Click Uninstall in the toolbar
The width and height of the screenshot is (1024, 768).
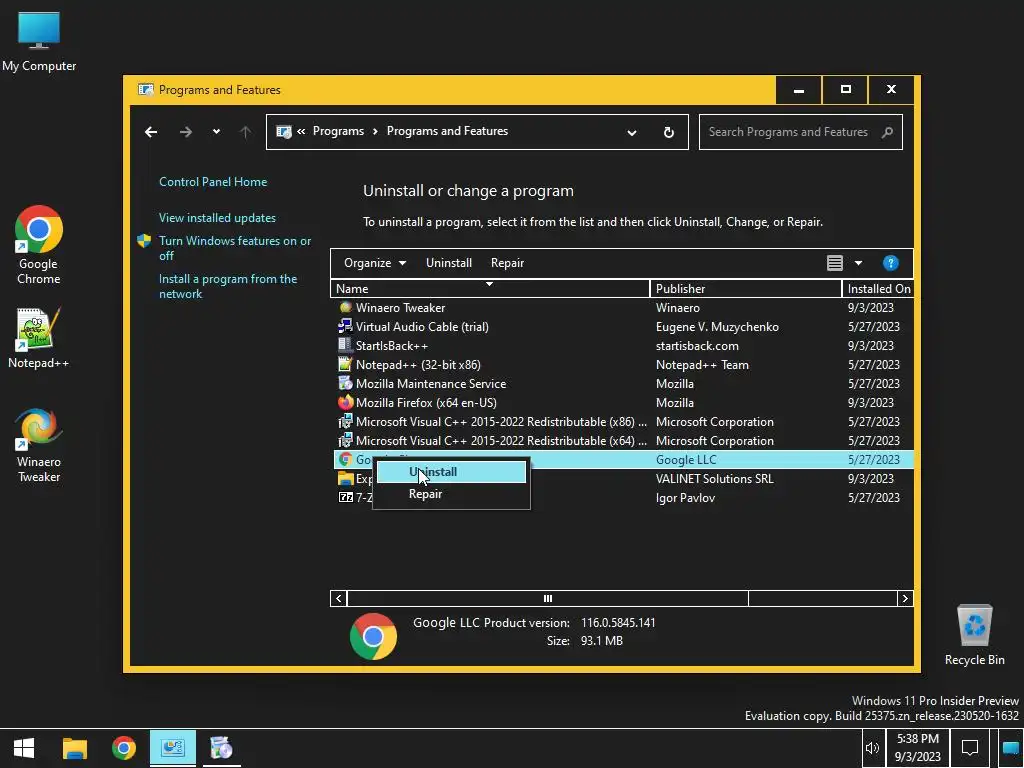click(449, 263)
